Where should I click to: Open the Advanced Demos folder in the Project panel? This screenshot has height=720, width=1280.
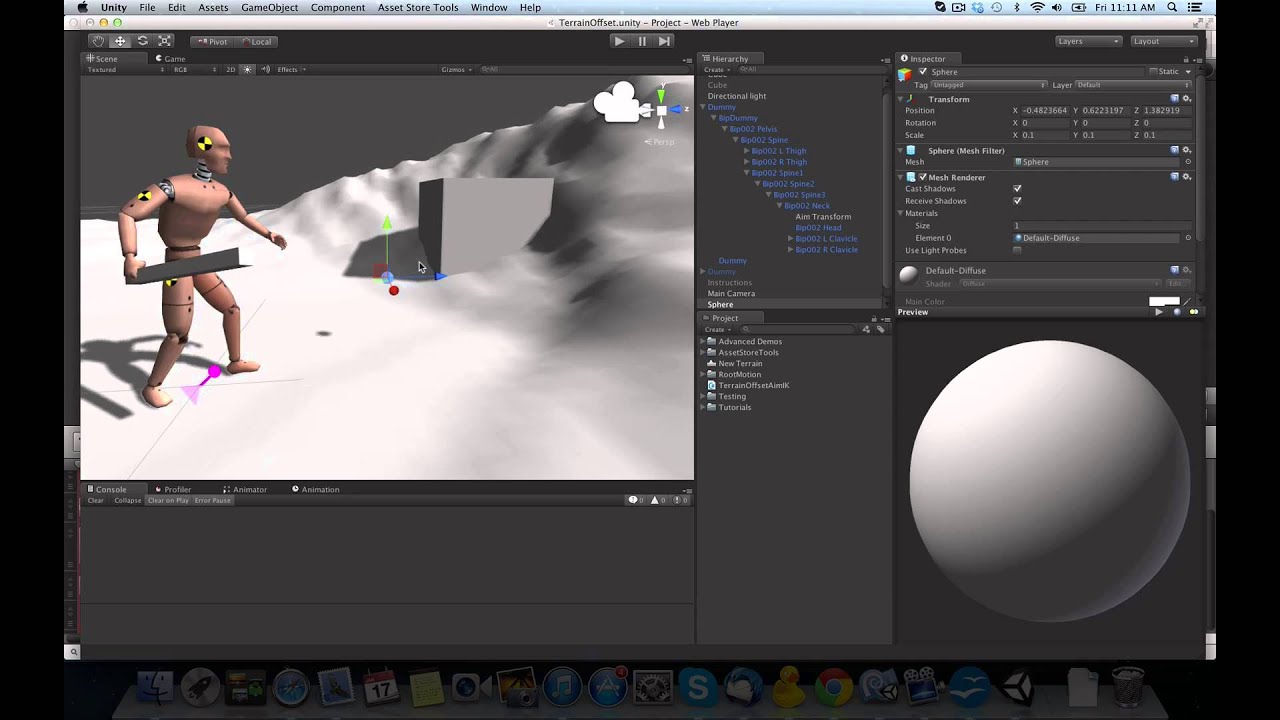tap(749, 341)
